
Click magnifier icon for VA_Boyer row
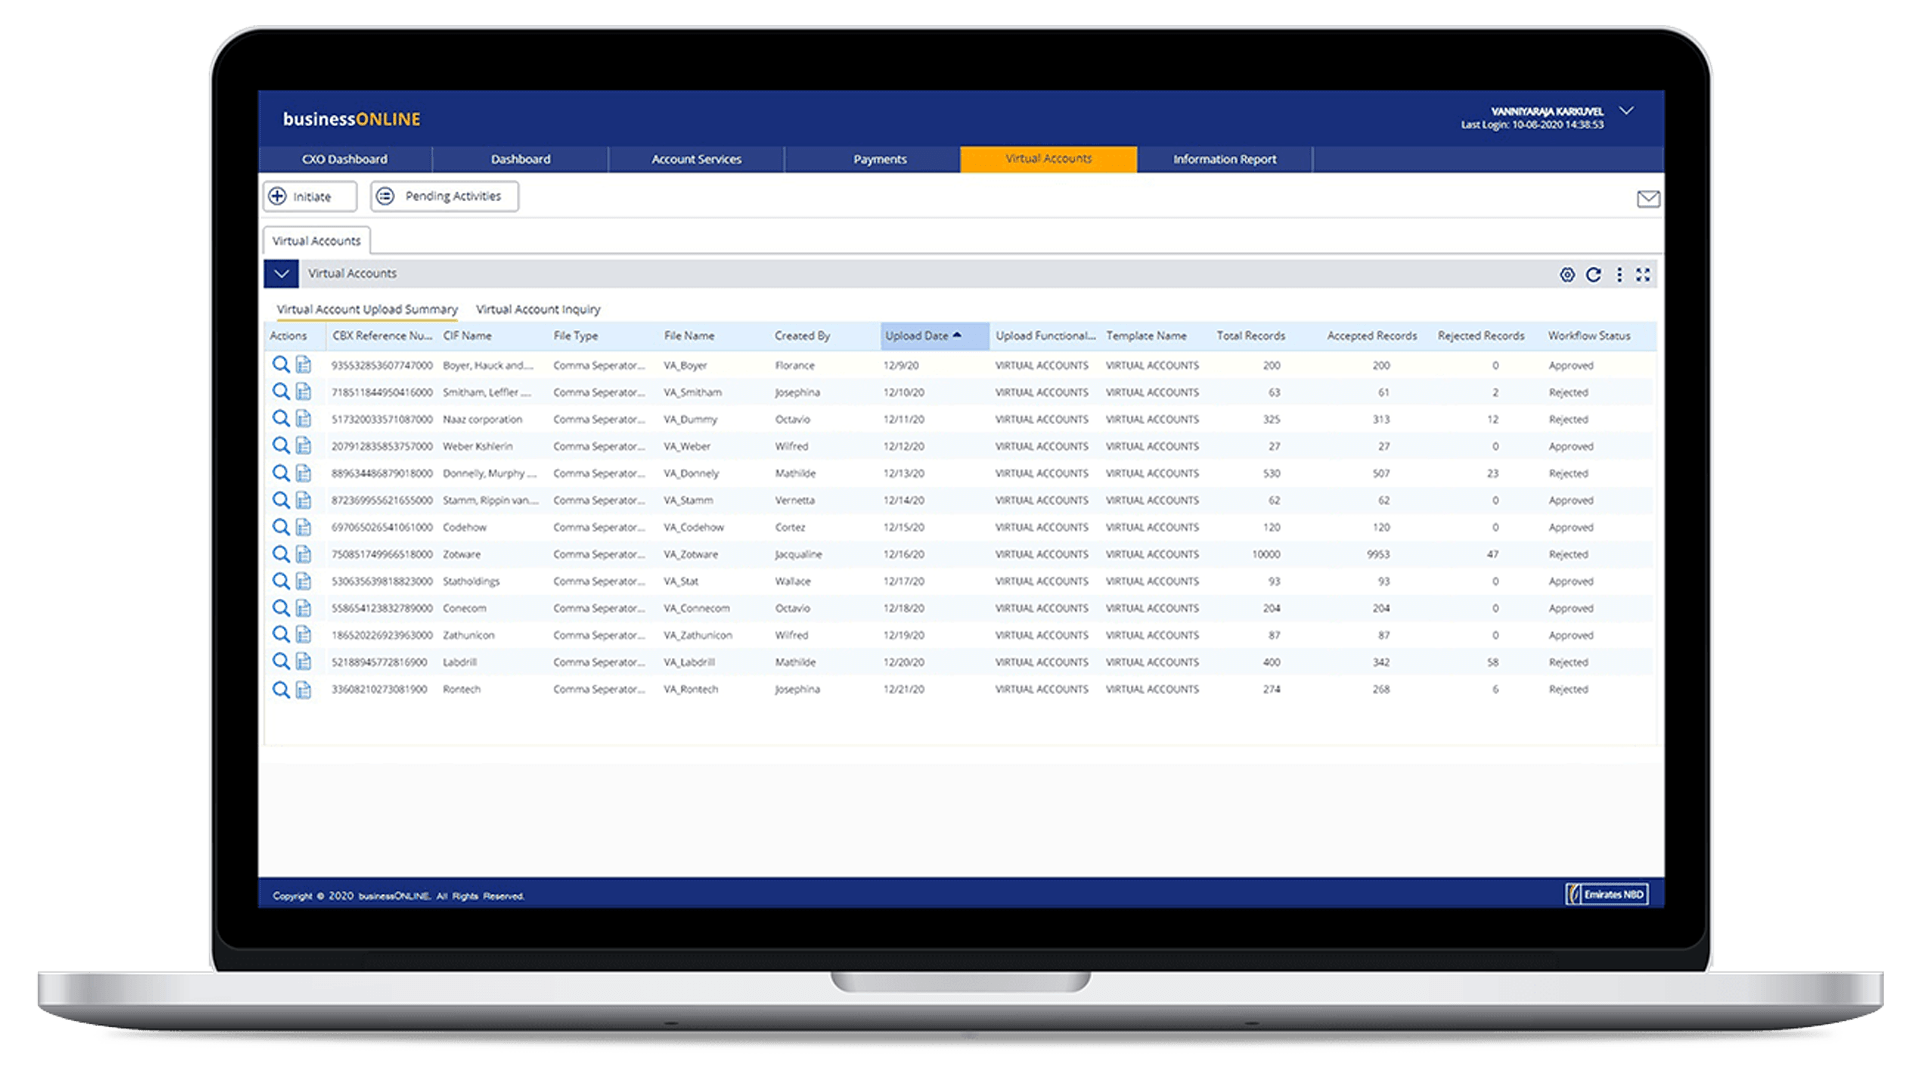(x=281, y=365)
